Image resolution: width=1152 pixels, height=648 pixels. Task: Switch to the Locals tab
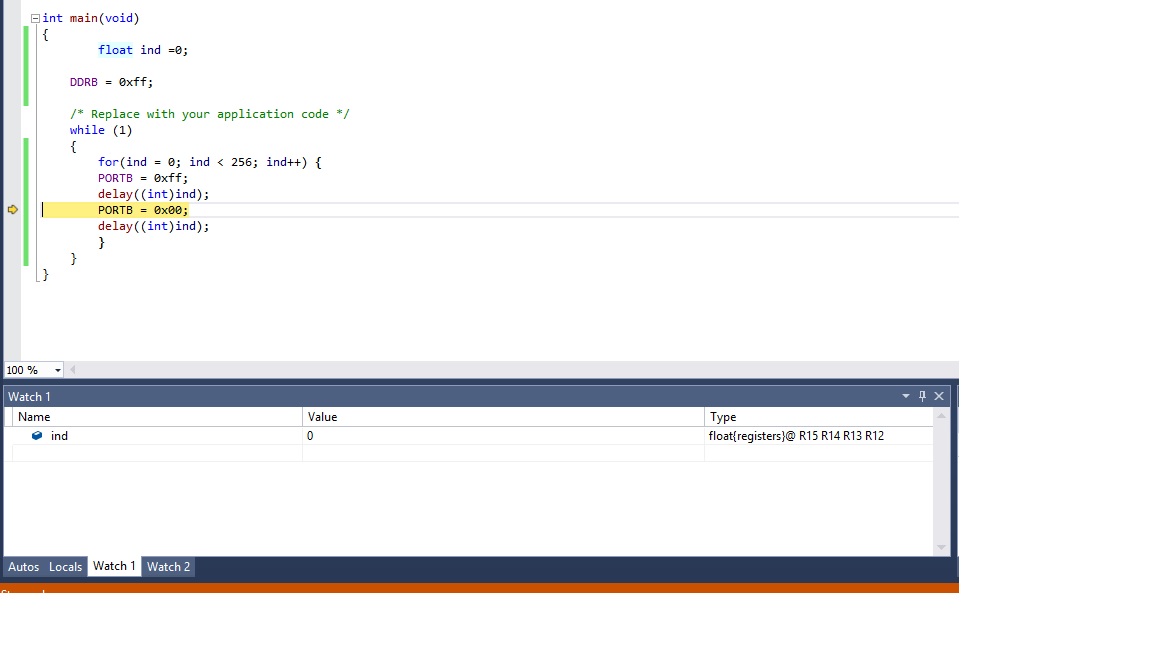point(65,566)
